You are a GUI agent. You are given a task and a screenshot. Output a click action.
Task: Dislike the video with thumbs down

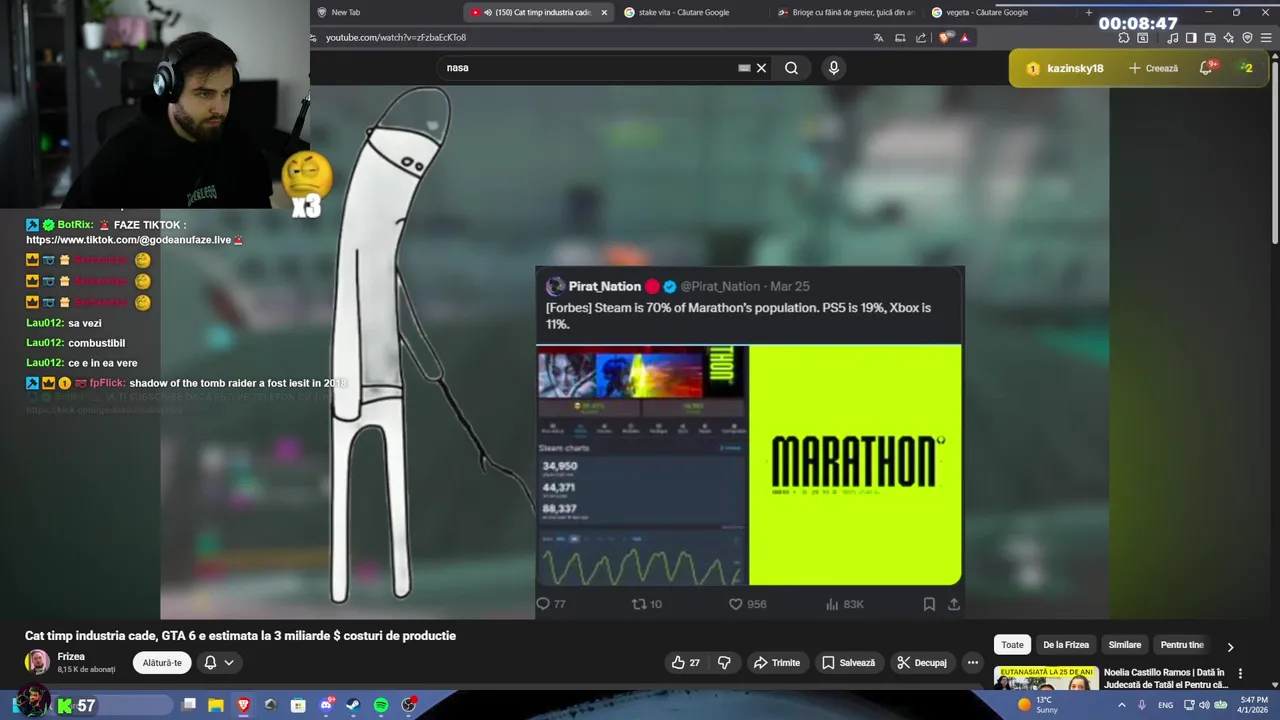[724, 662]
